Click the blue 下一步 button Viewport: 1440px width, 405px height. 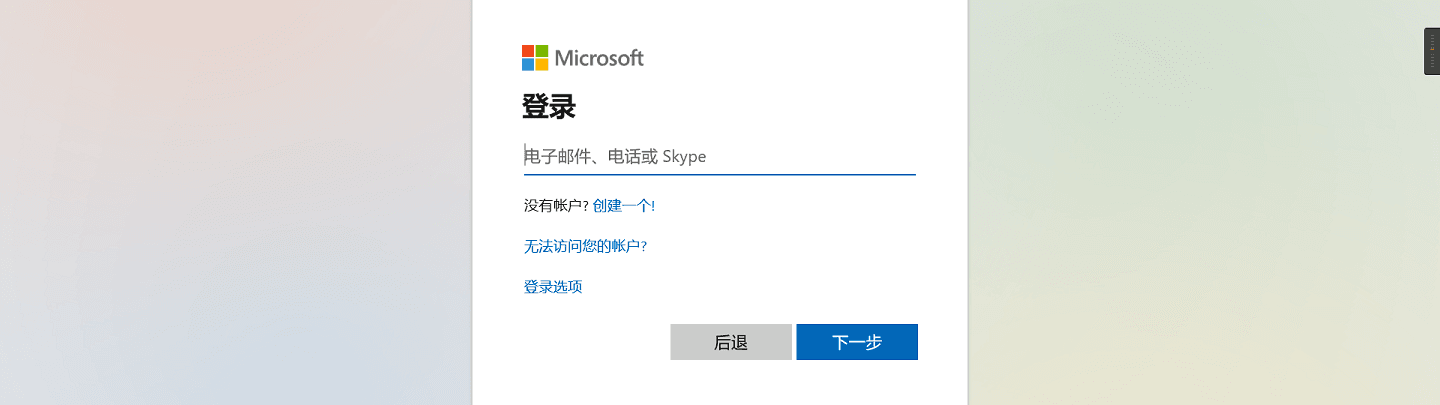[857, 342]
